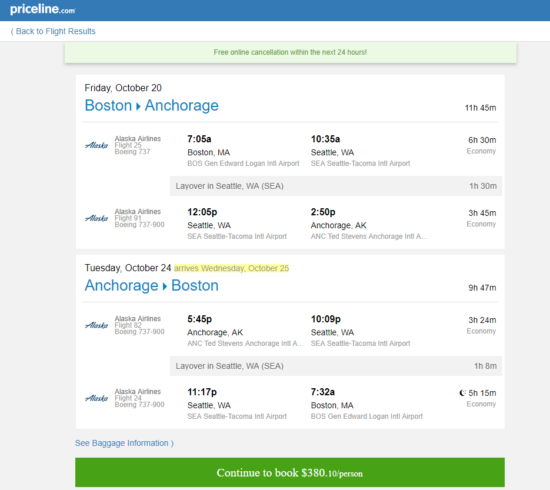Click 'BOS Gen Edward Logan Intl Airport' departure text

pyautogui.click(x=243, y=163)
